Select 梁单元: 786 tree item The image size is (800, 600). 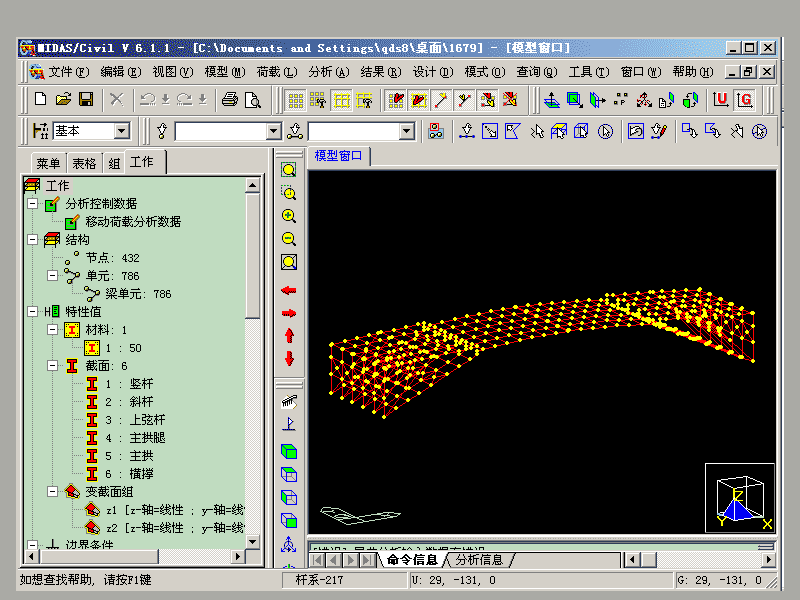(x=138, y=294)
